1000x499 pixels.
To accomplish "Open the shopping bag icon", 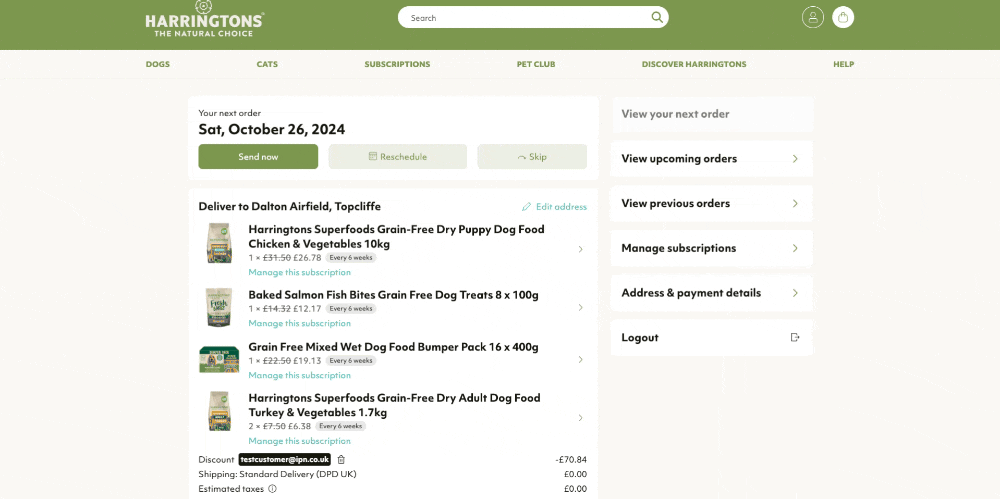I will tap(843, 17).
